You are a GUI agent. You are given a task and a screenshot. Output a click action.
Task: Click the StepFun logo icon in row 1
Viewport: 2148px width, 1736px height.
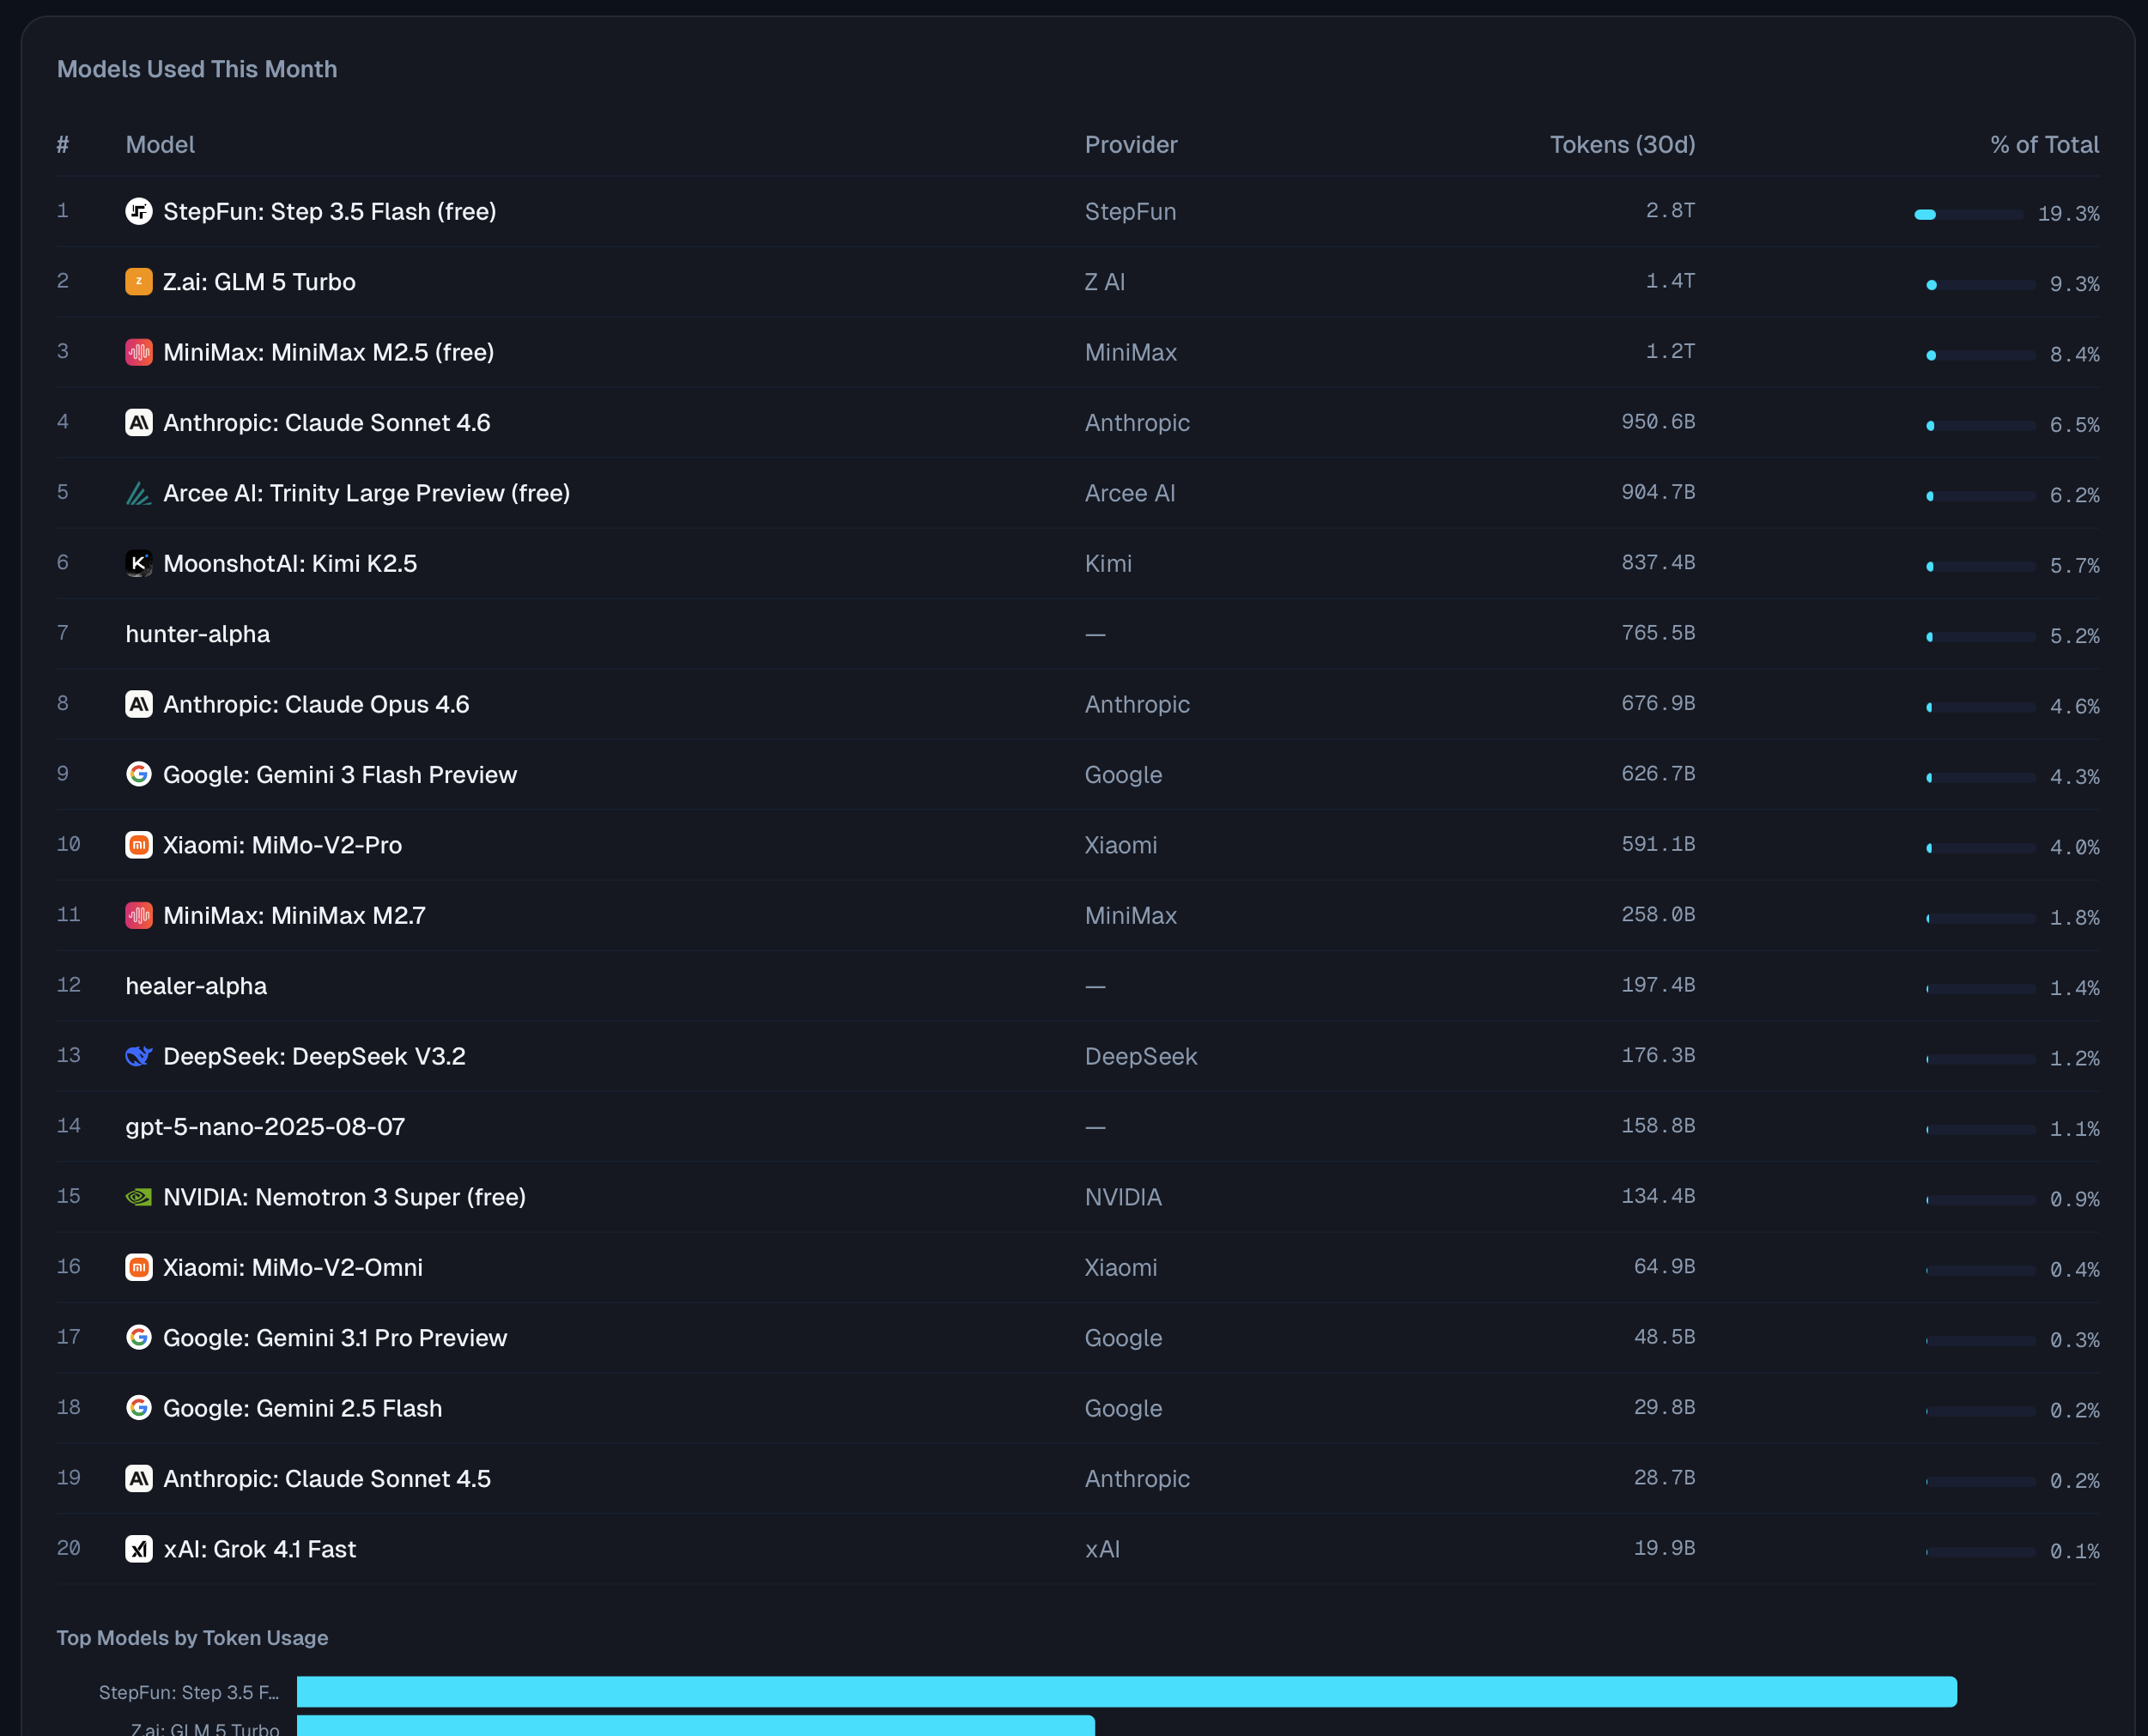pyautogui.click(x=138, y=211)
